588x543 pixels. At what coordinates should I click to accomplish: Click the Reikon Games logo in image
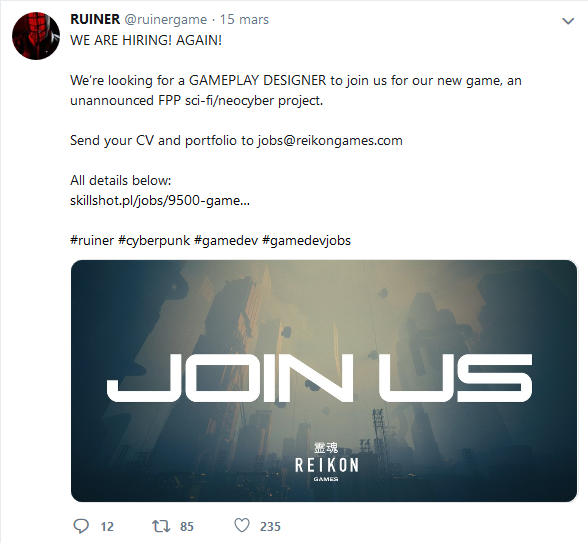[x=326, y=462]
